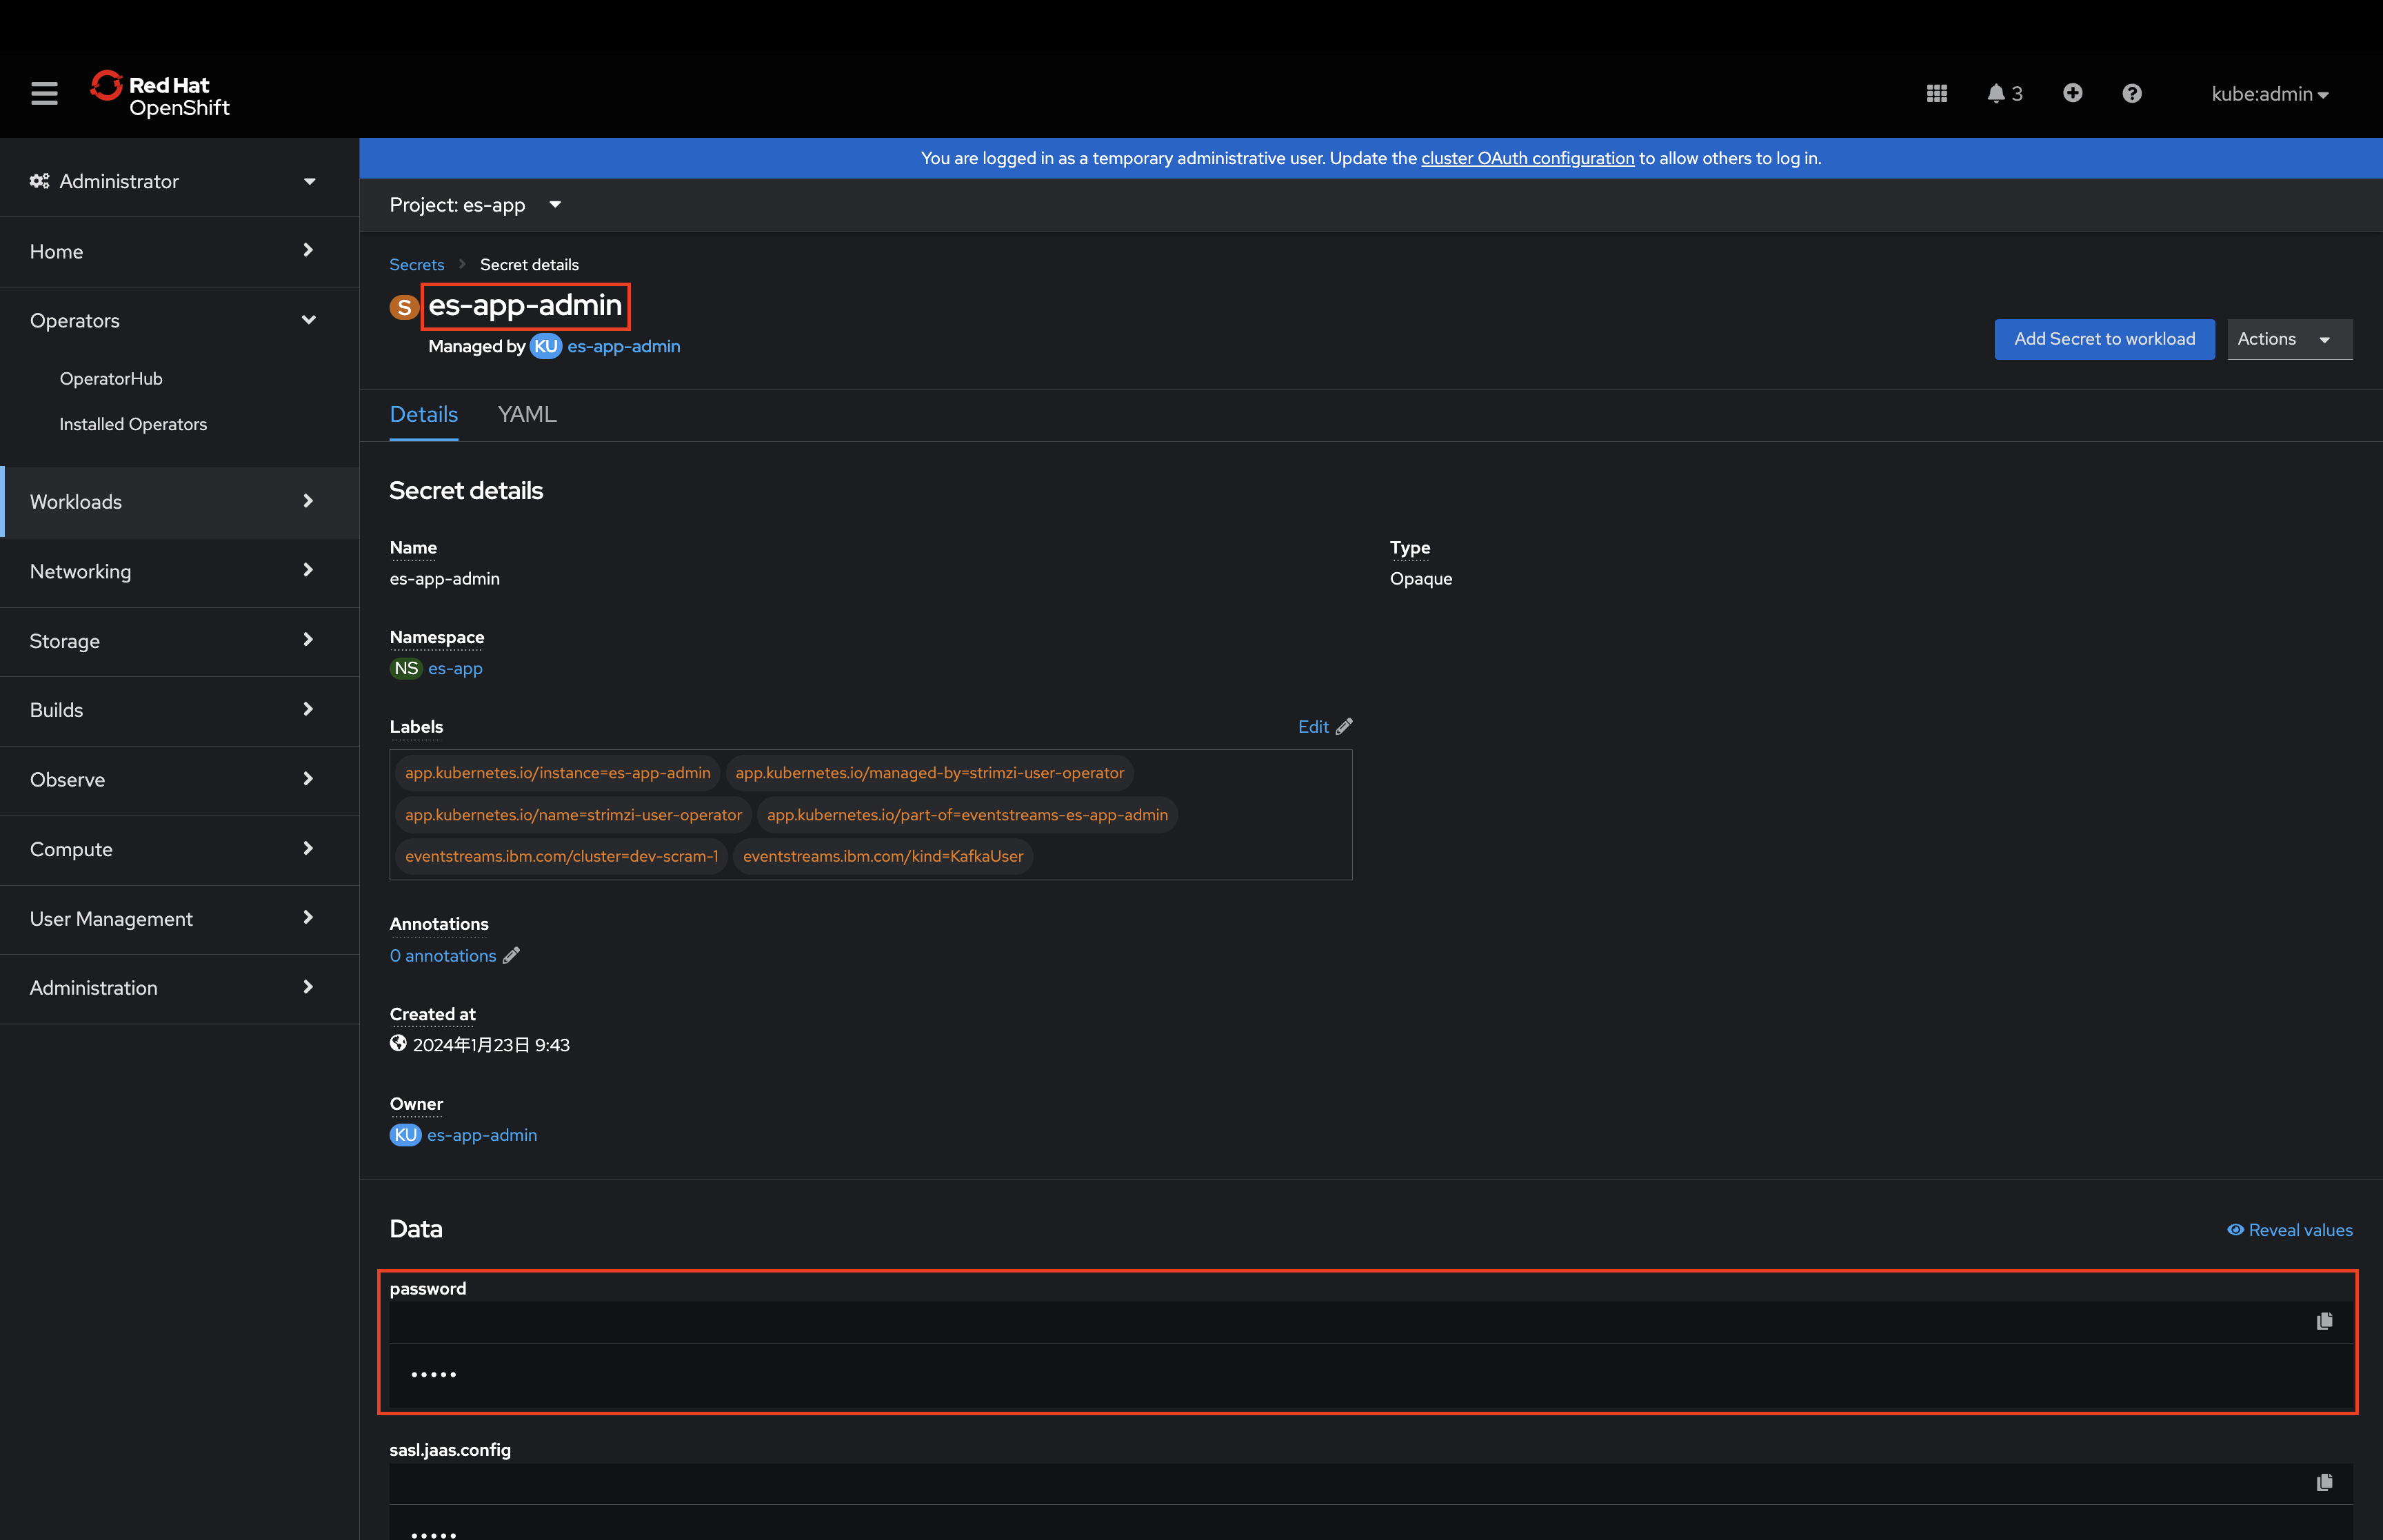Viewport: 2383px width, 1540px height.
Task: Copy the password value to clipboard
Action: 2323,1321
